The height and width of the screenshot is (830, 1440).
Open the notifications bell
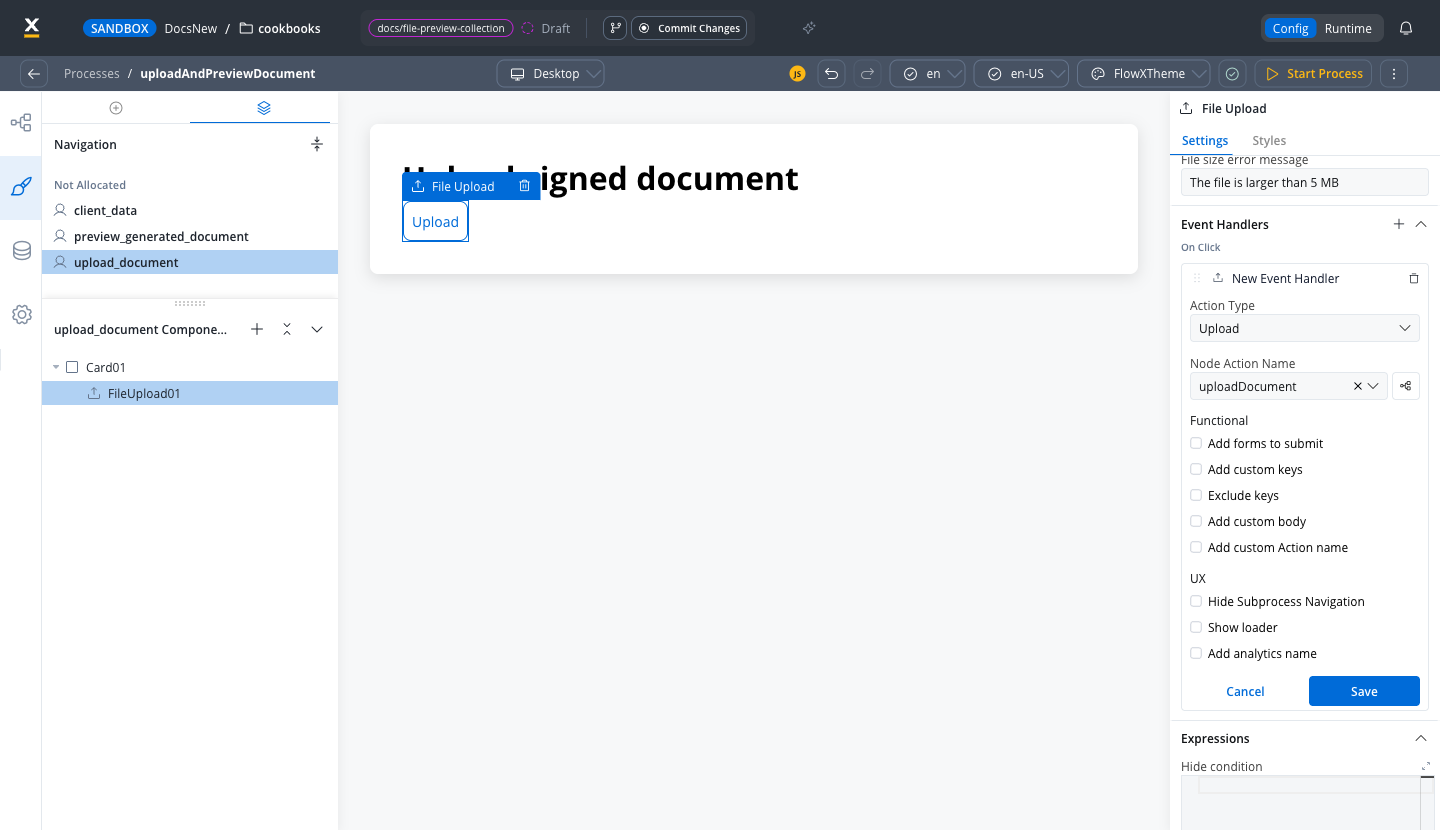[x=1406, y=28]
